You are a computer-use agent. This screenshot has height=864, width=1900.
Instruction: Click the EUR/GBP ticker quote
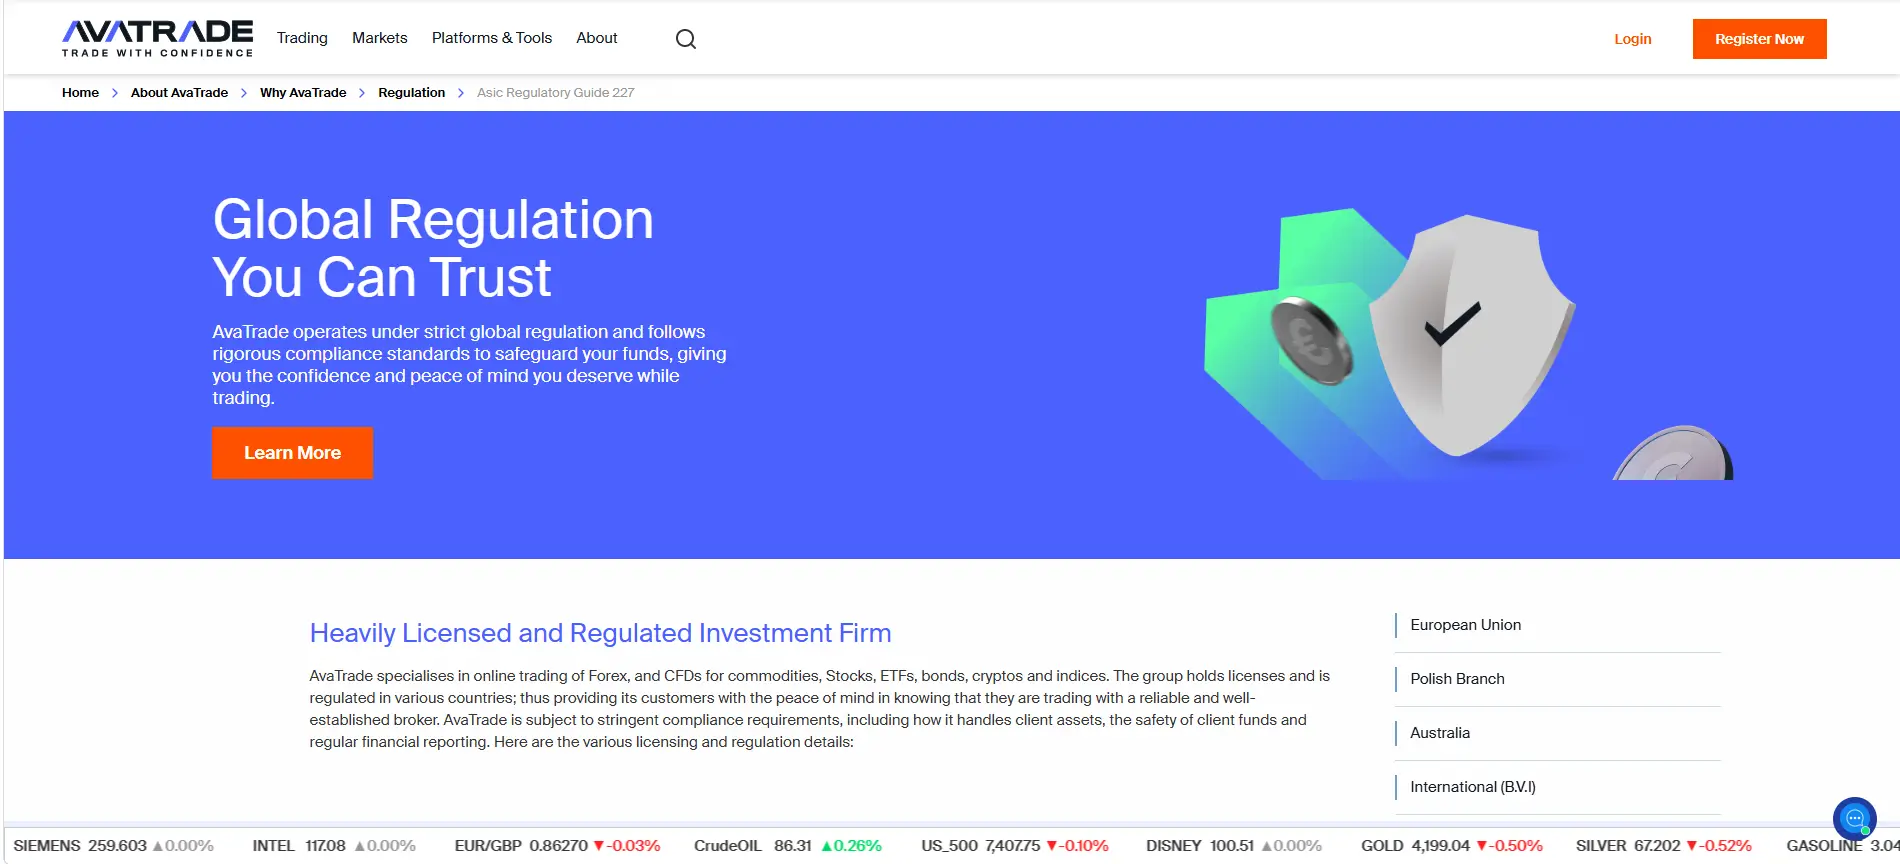[557, 846]
